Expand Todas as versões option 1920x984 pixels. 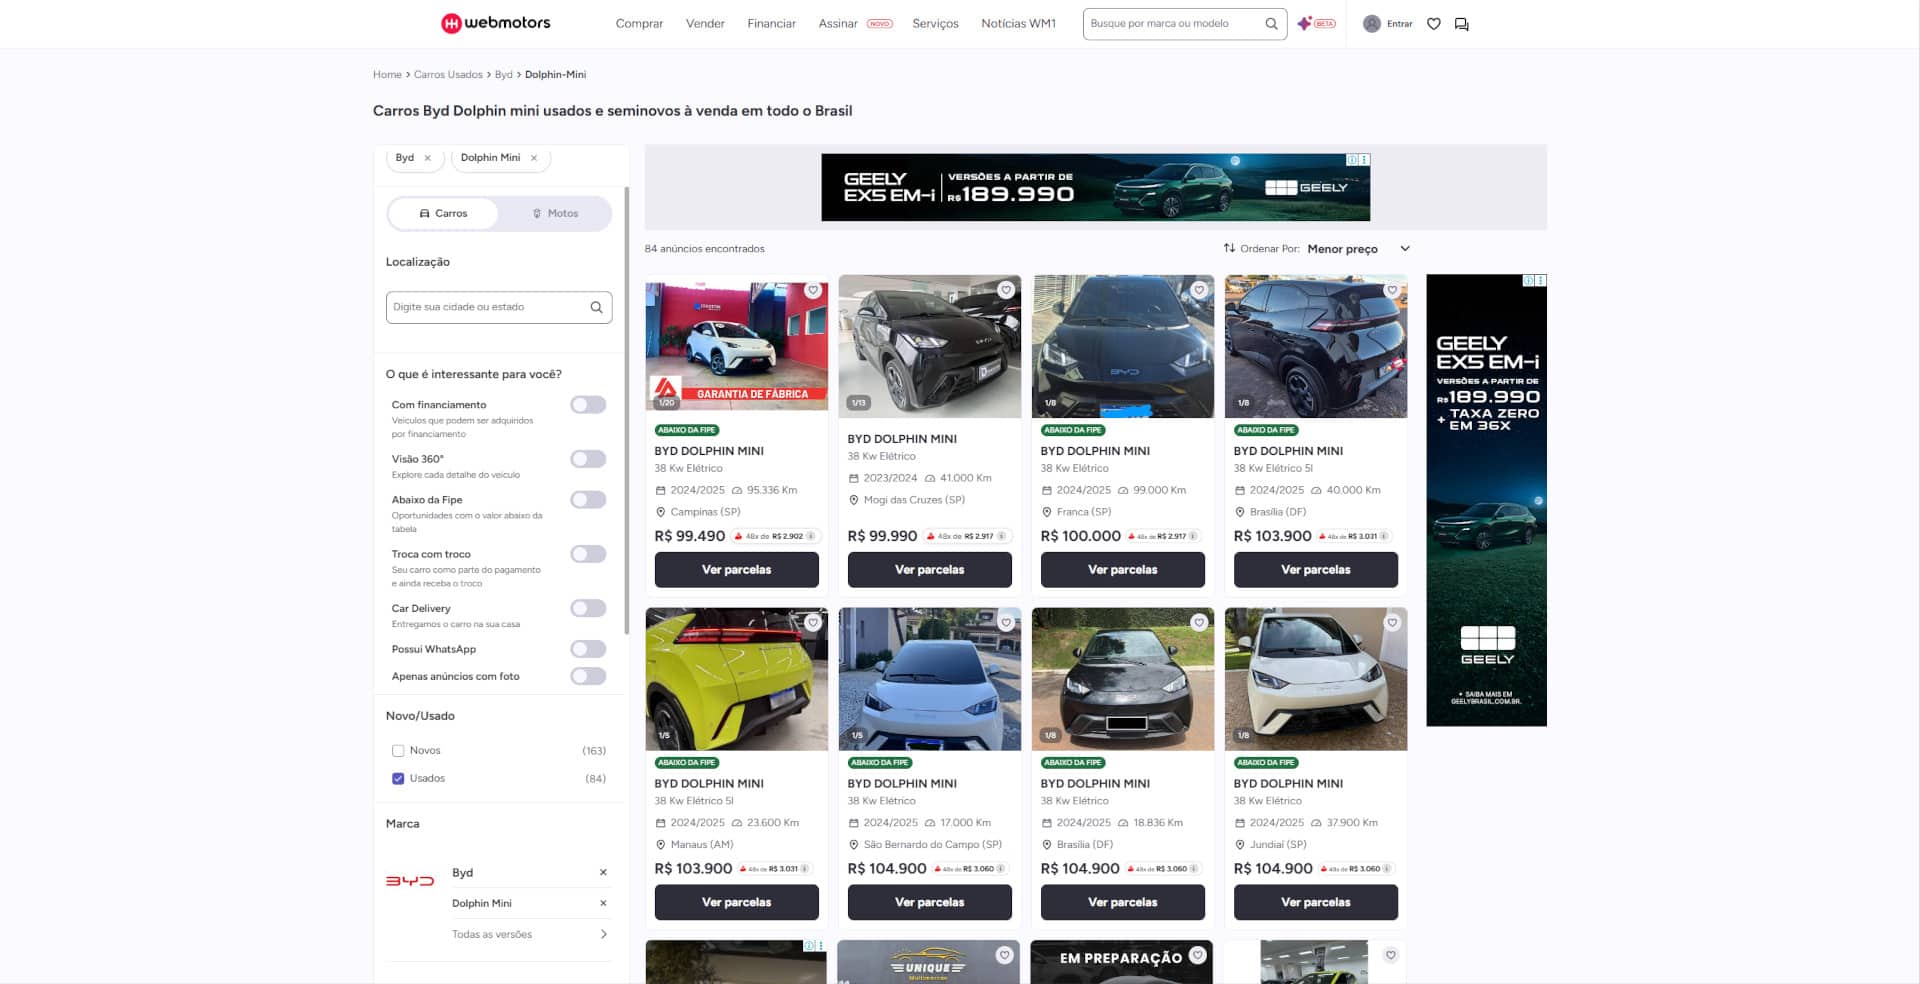pos(530,935)
